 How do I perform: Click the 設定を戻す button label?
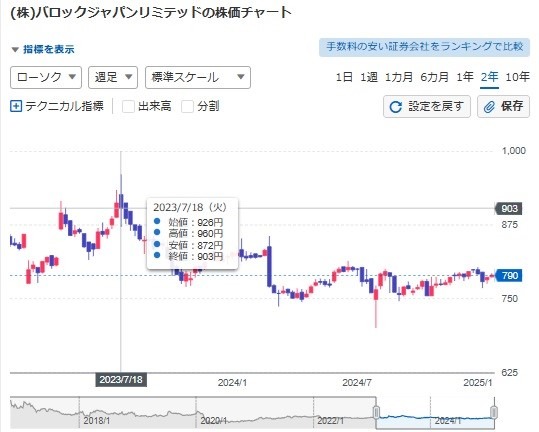(436, 106)
